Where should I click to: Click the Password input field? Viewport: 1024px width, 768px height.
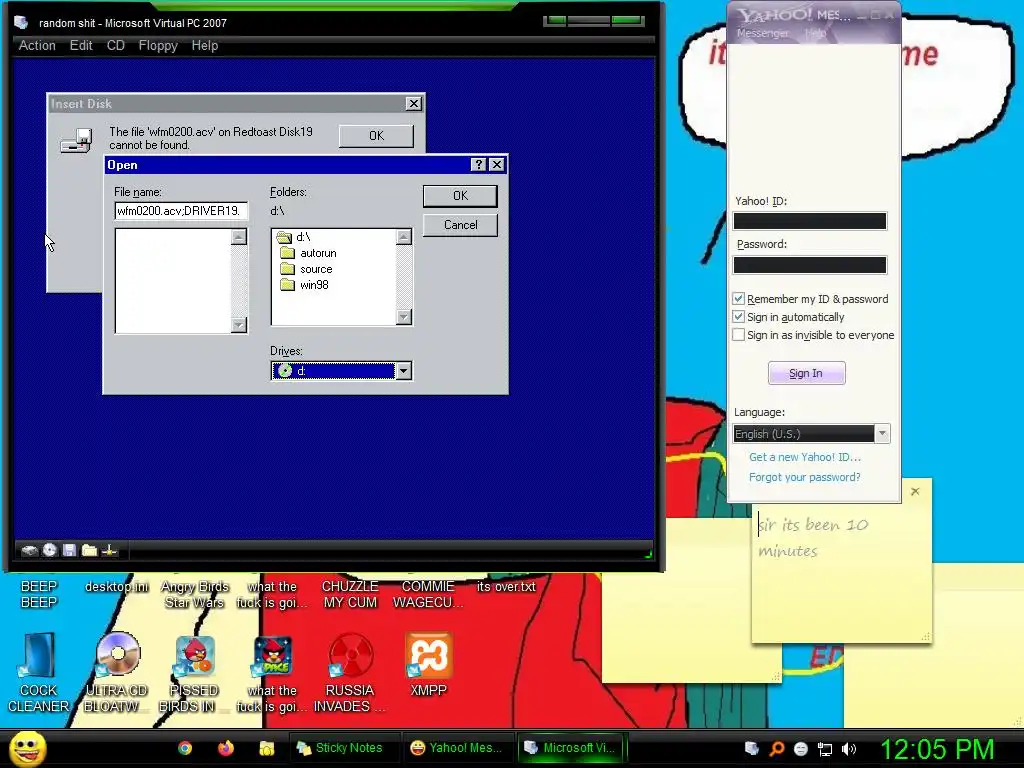(x=810, y=265)
